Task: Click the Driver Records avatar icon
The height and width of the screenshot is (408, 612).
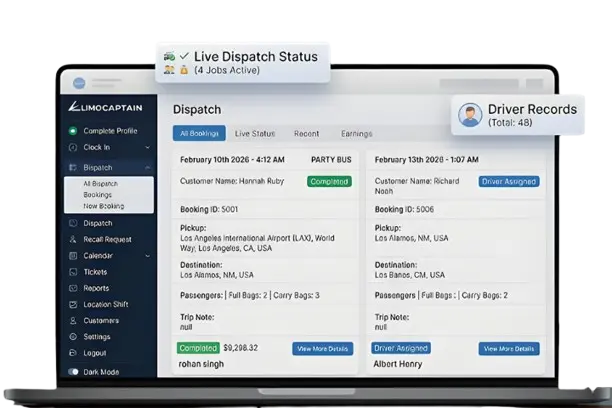Action: [x=468, y=115]
